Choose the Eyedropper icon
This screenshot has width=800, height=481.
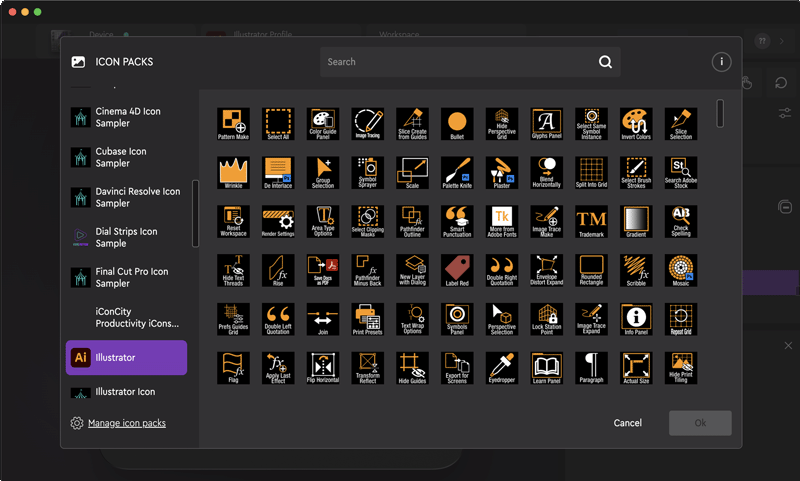pyautogui.click(x=502, y=368)
